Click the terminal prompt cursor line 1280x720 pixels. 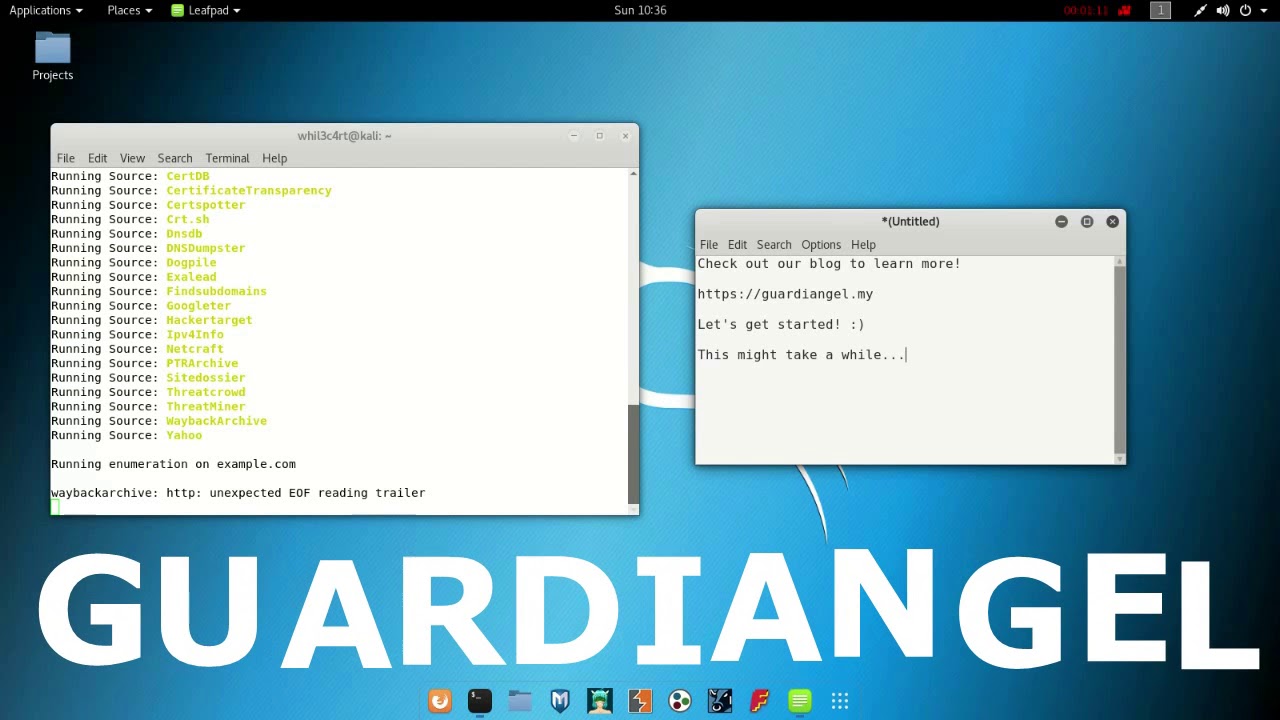[56, 507]
